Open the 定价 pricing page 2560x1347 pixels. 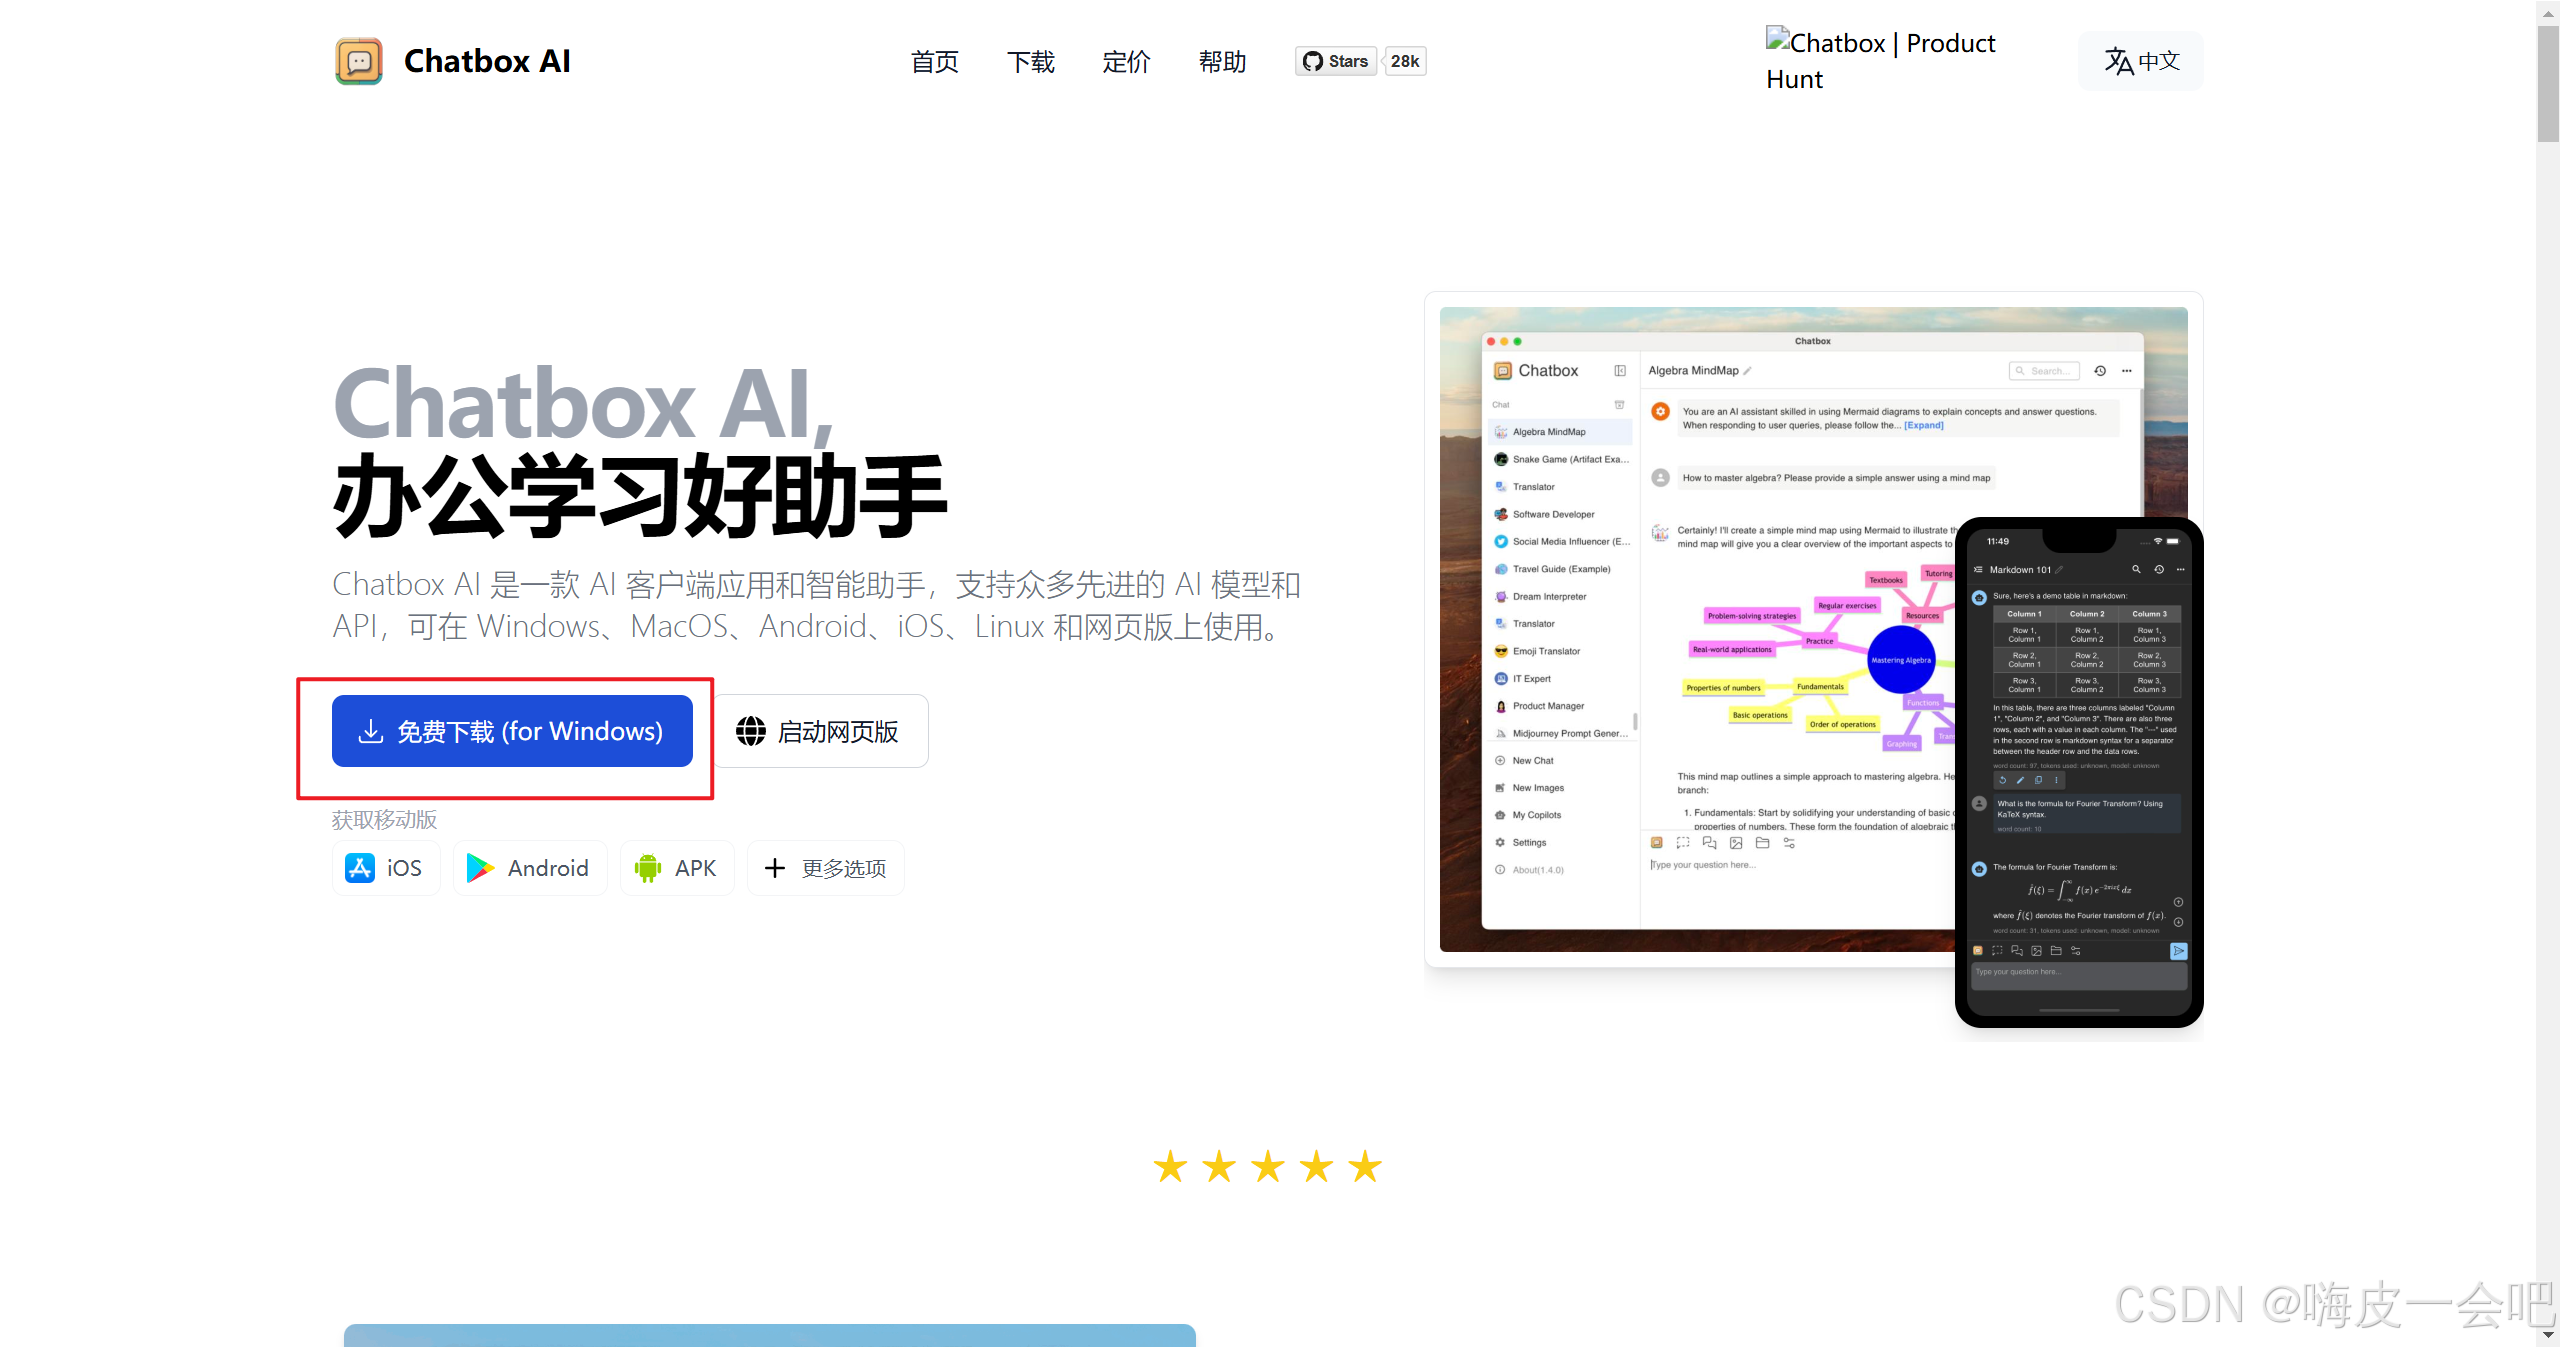pyautogui.click(x=1127, y=62)
